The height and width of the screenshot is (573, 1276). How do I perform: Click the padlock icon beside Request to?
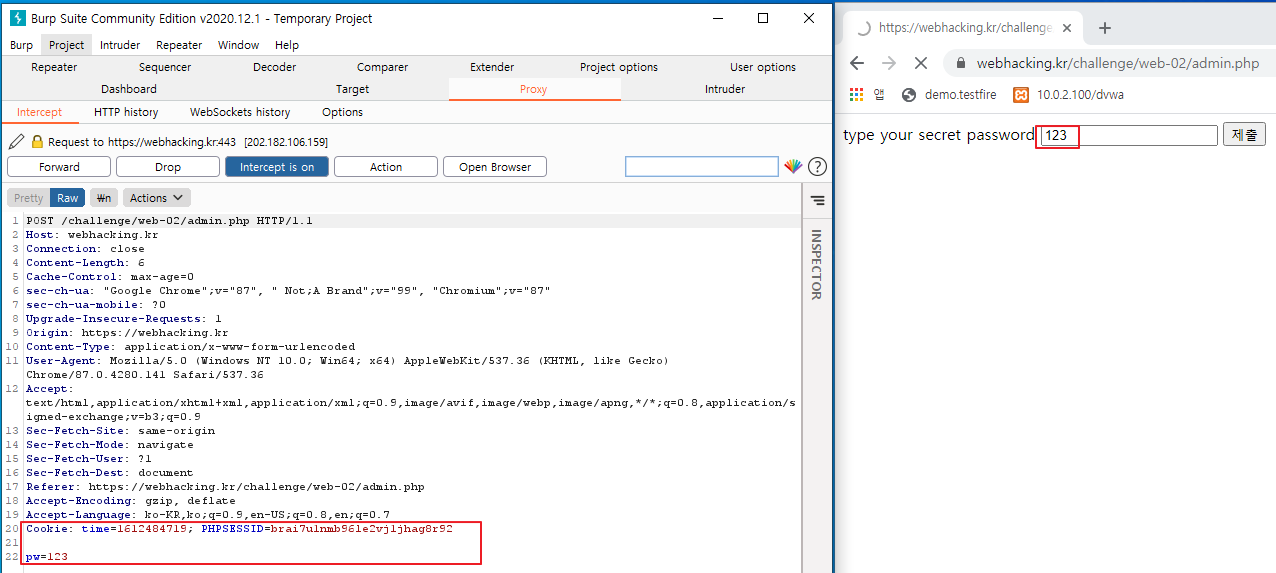(x=37, y=142)
